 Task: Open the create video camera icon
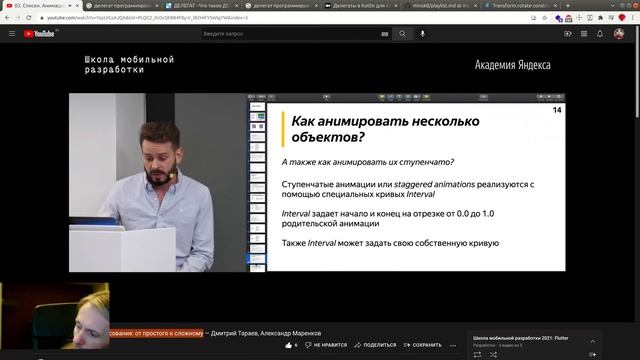pos(568,34)
